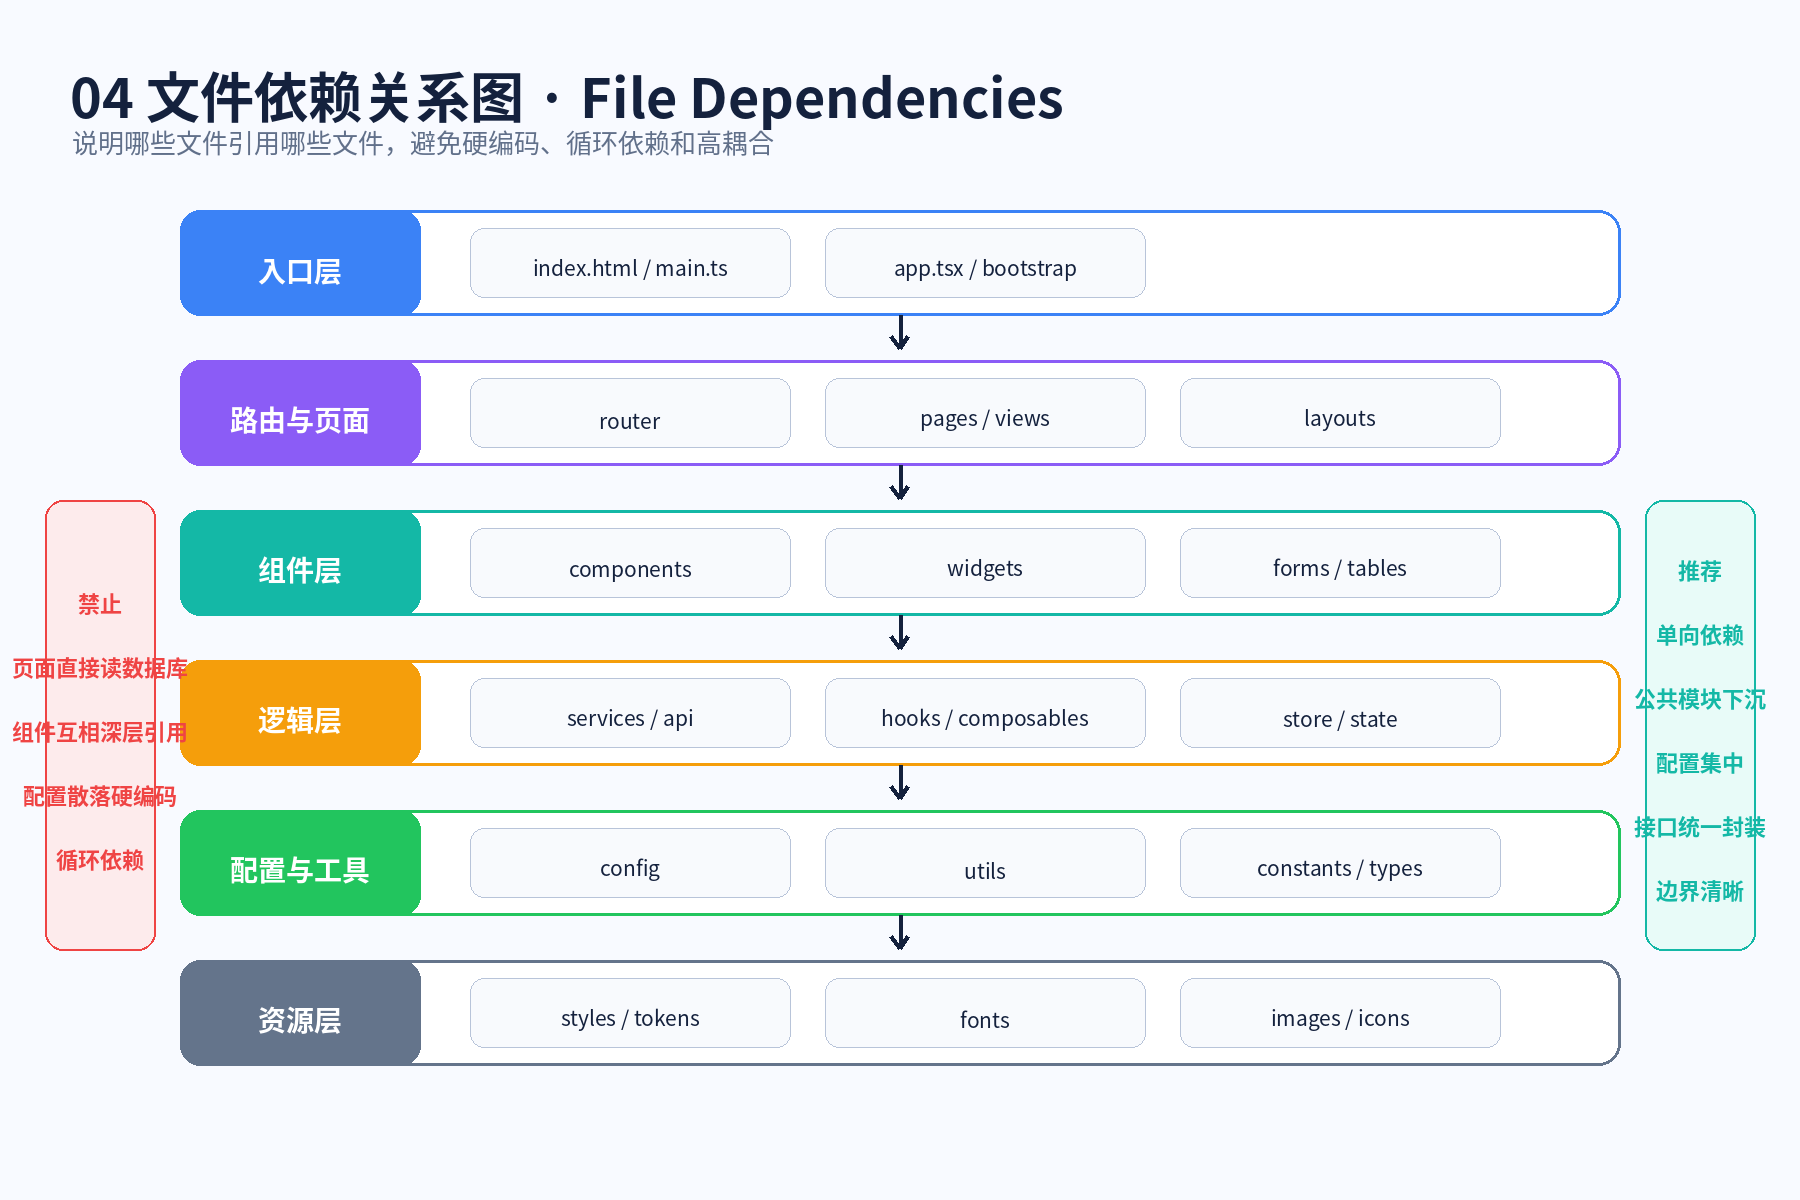Click the index.html / main.ts box
The width and height of the screenshot is (1800, 1200).
point(630,263)
